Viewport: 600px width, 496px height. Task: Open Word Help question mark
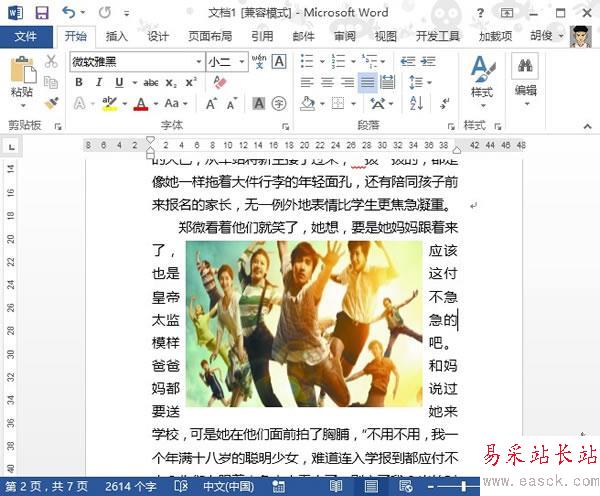[x=481, y=13]
